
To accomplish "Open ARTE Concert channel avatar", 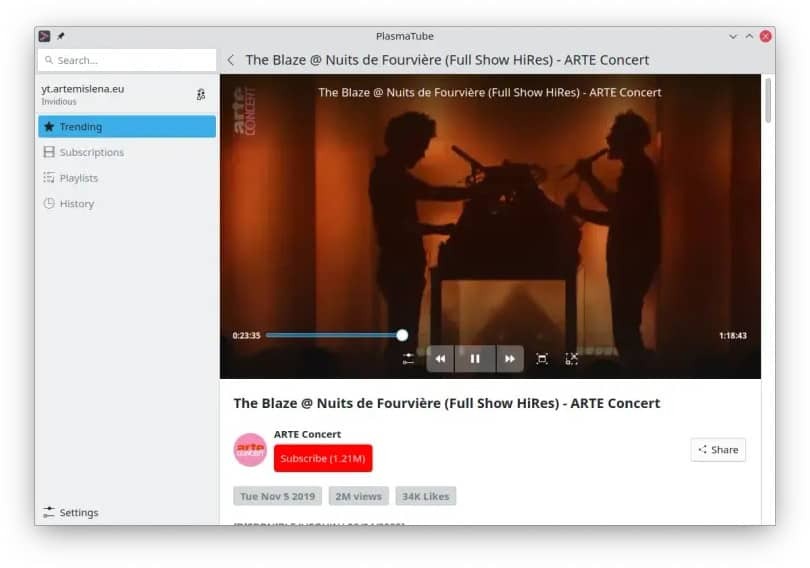I will point(251,450).
